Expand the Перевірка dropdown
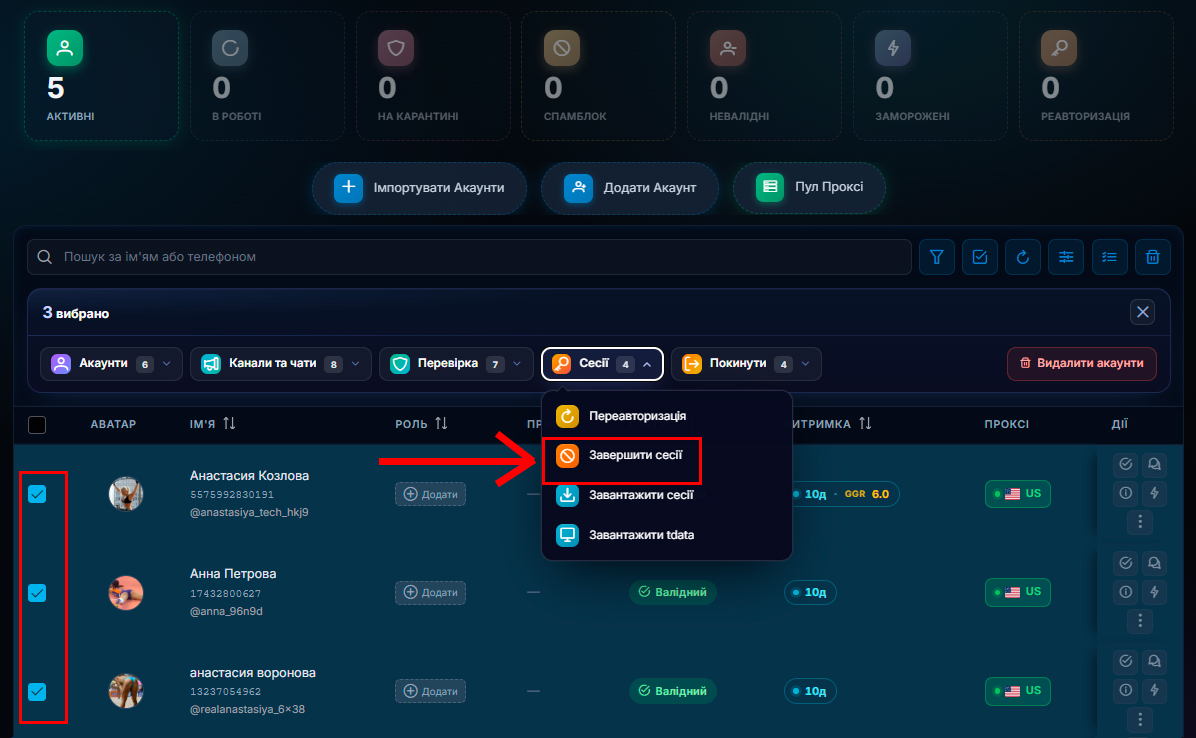This screenshot has height=738, width=1196. point(456,364)
